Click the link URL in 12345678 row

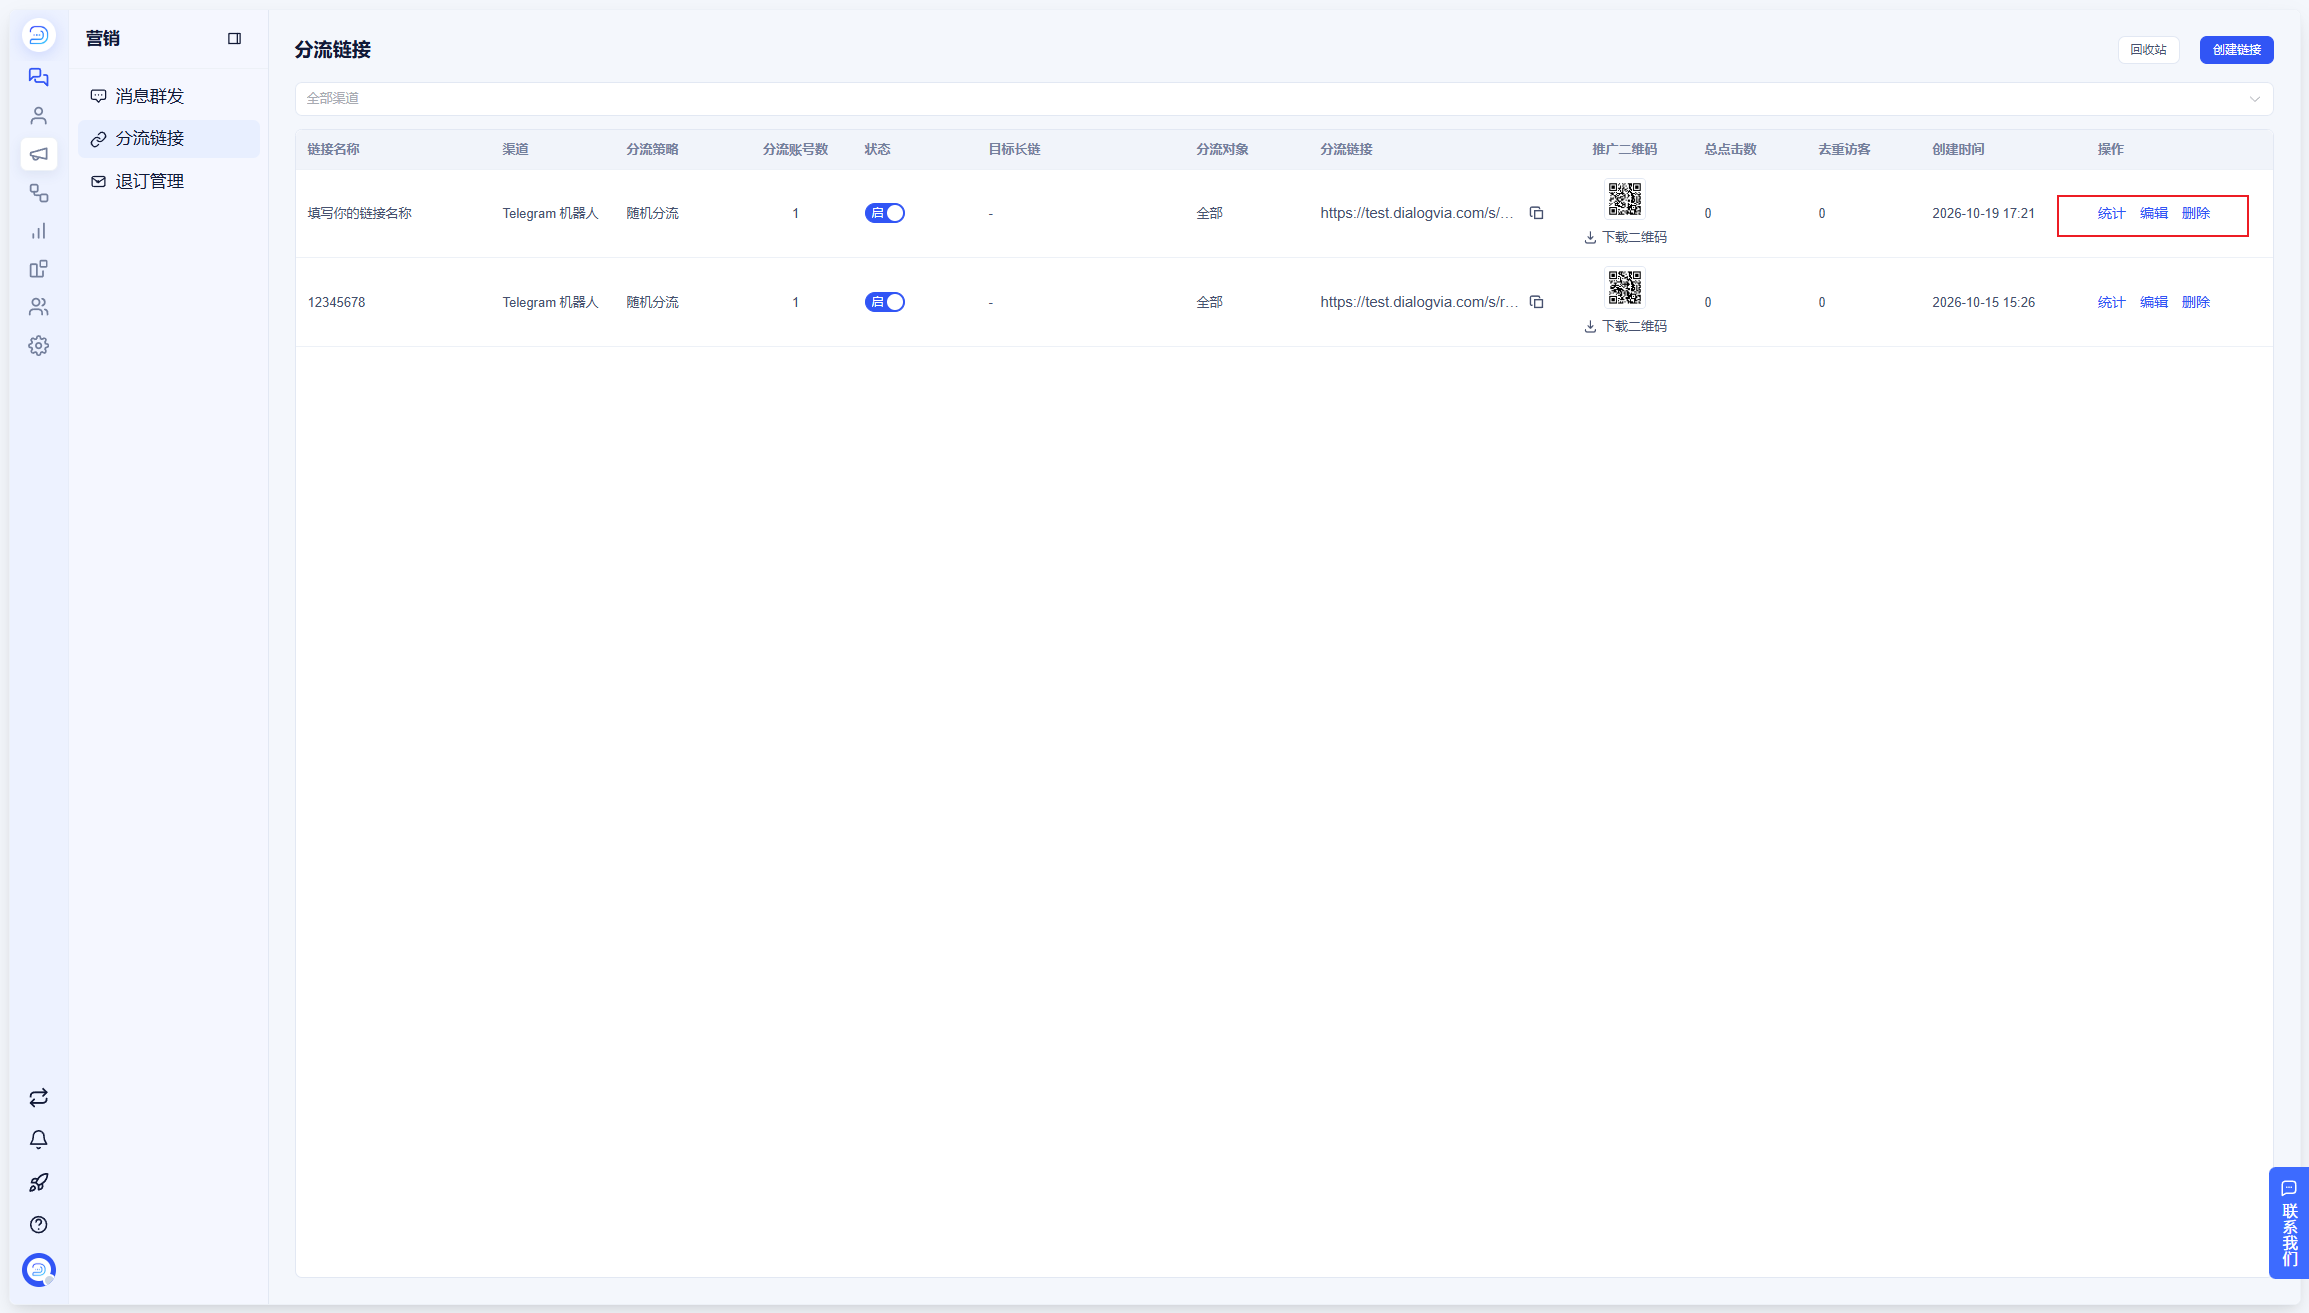[1418, 302]
